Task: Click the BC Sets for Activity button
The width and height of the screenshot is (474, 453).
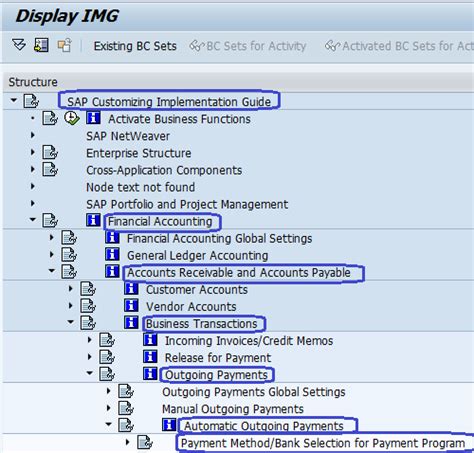Action: 248,46
